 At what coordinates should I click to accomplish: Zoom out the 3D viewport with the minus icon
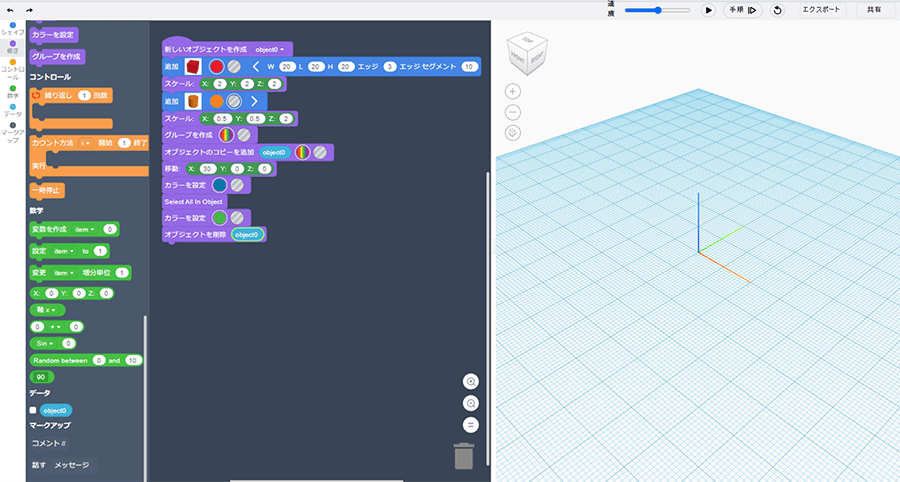[x=513, y=112]
